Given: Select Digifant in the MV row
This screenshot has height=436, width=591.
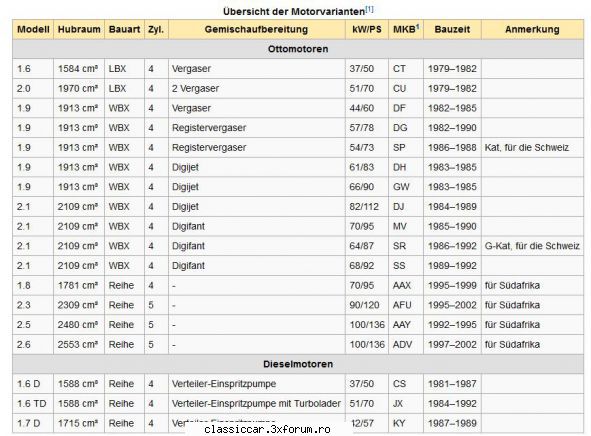Looking at the screenshot, I should (x=256, y=226).
